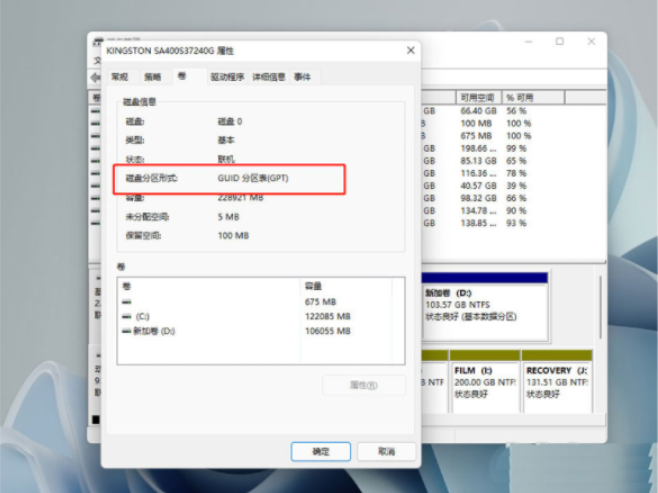The width and height of the screenshot is (658, 493).
Task: Click % 可用 column header in Disk Management
Action: click(x=533, y=97)
